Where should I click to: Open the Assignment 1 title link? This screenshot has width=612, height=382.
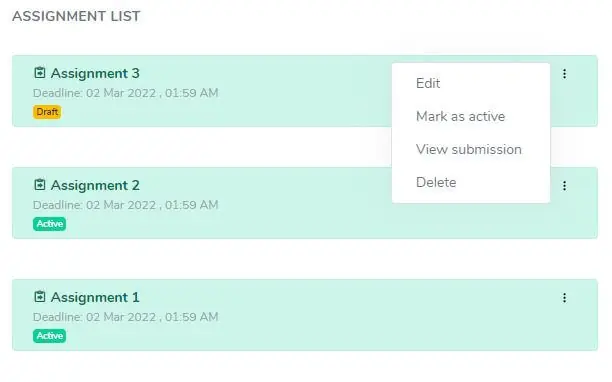tap(95, 297)
